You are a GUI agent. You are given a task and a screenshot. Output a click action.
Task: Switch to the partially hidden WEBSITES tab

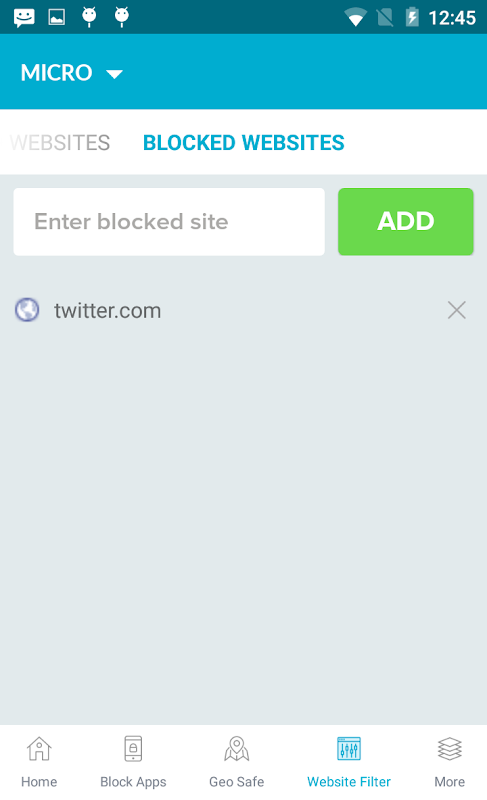coord(60,143)
